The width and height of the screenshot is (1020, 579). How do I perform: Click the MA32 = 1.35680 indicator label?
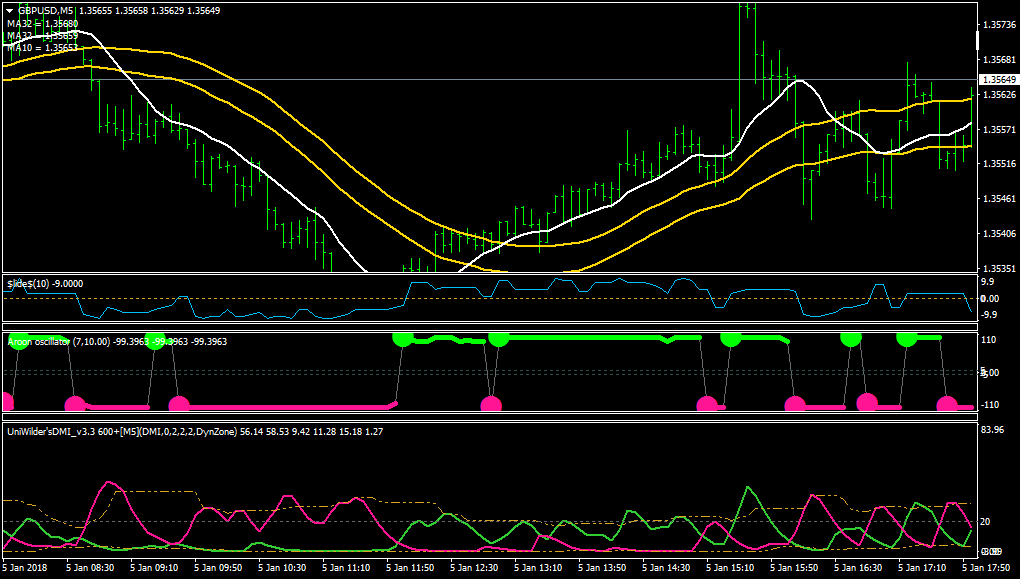coord(43,23)
